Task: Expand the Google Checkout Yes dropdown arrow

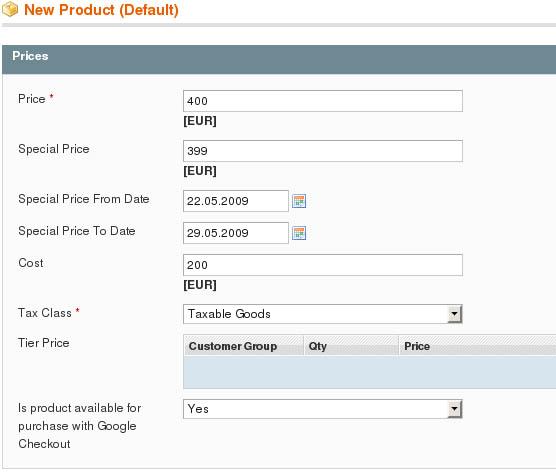Action: 454,409
